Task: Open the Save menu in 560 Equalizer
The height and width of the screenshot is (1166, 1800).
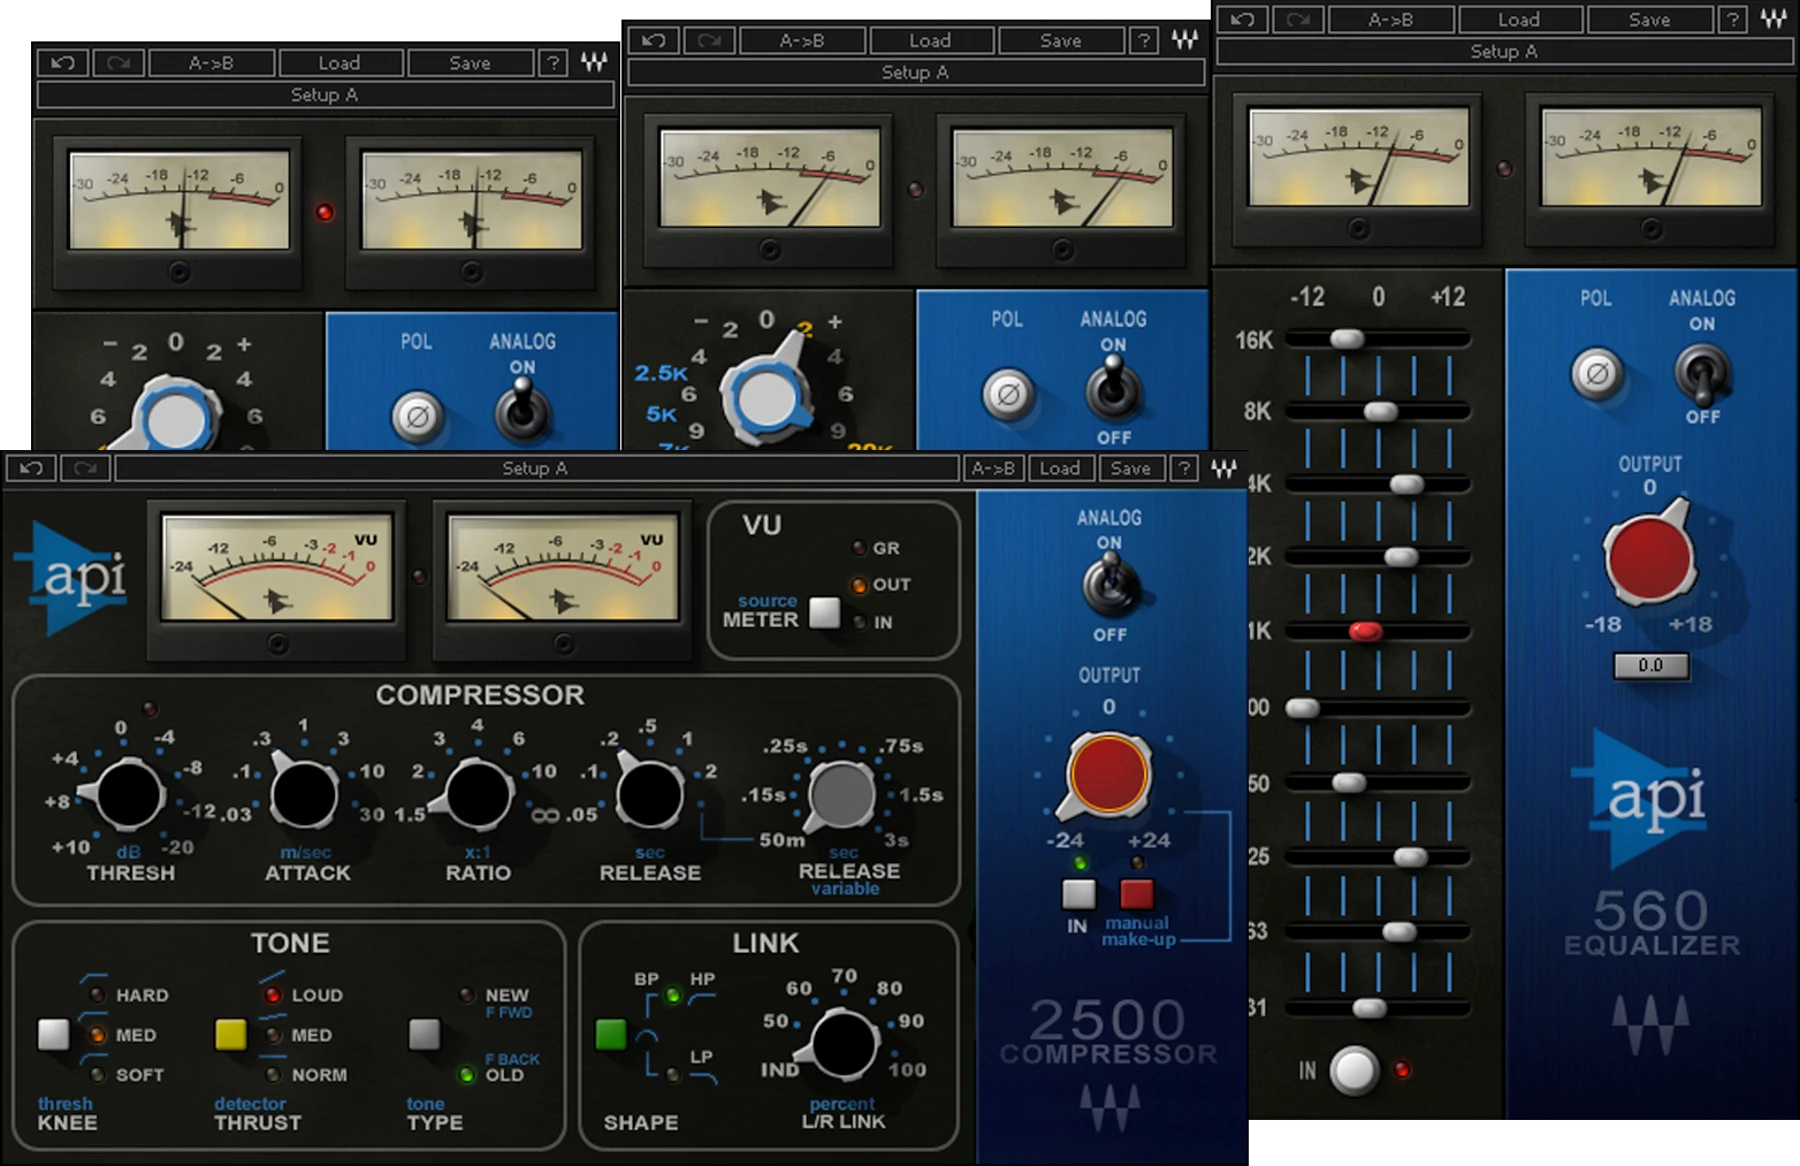Action: (x=1649, y=19)
